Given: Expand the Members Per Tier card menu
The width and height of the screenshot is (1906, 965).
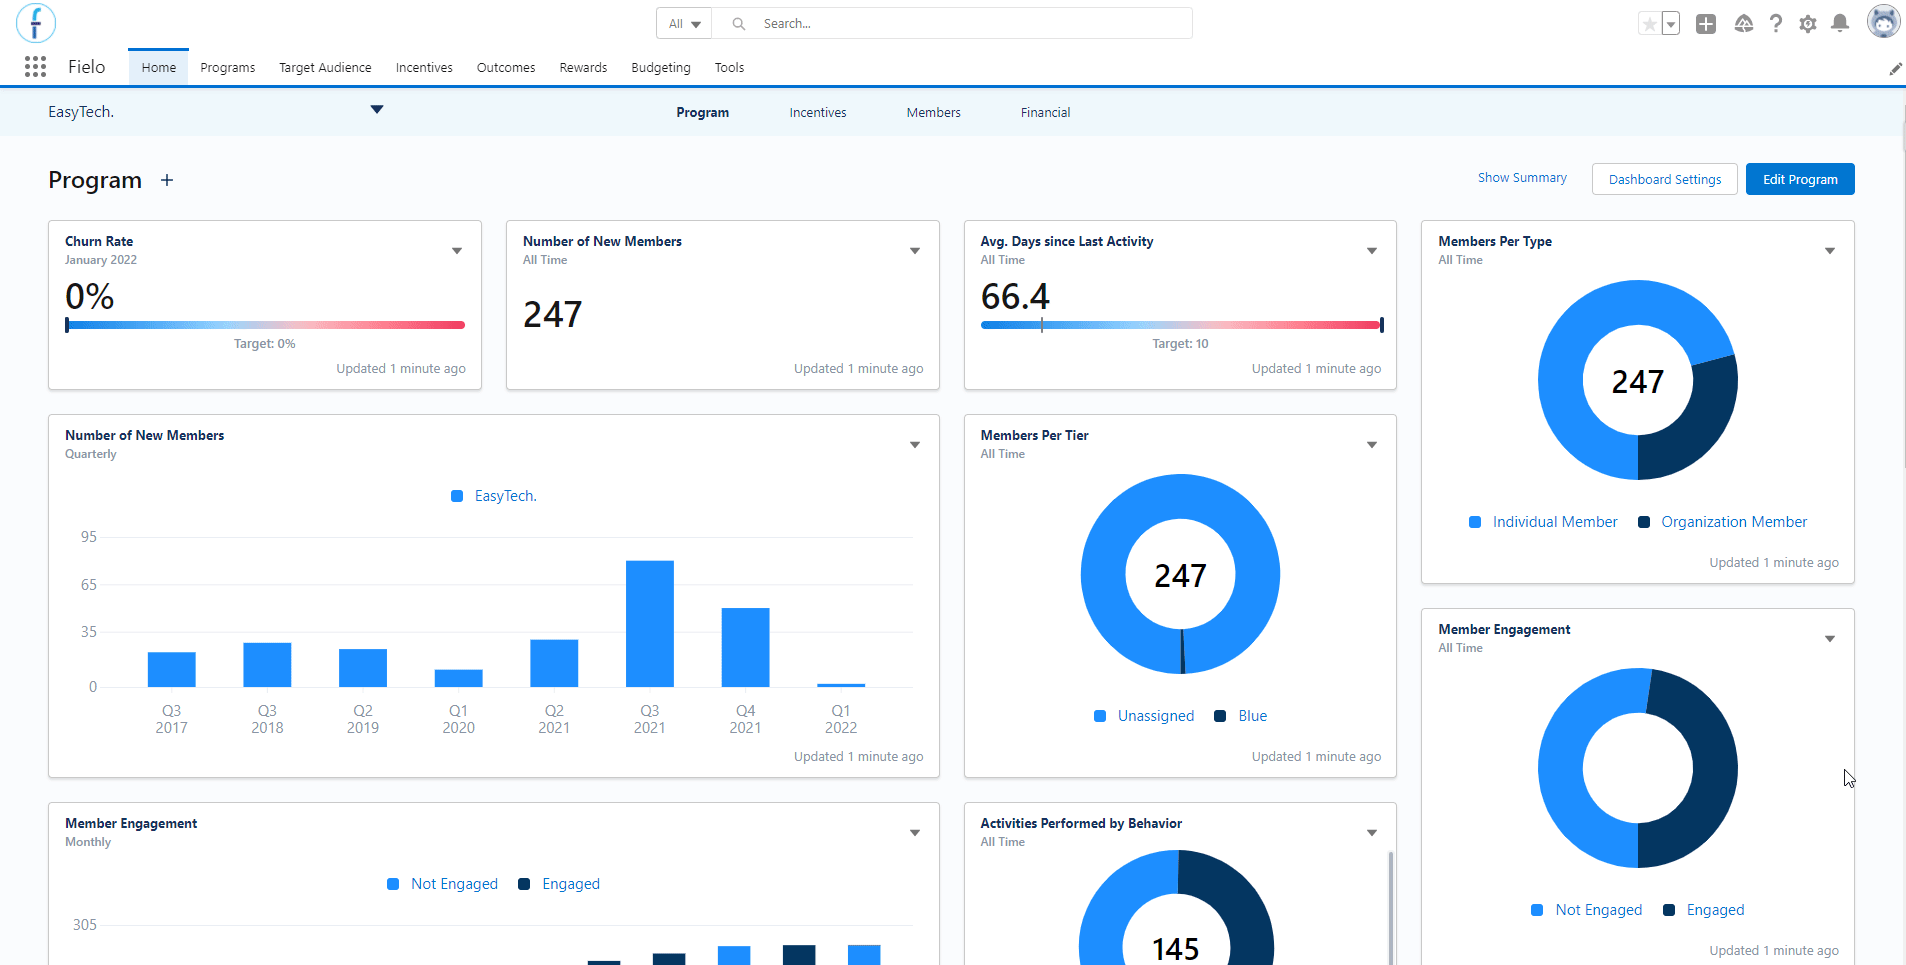Looking at the screenshot, I should [x=1372, y=445].
